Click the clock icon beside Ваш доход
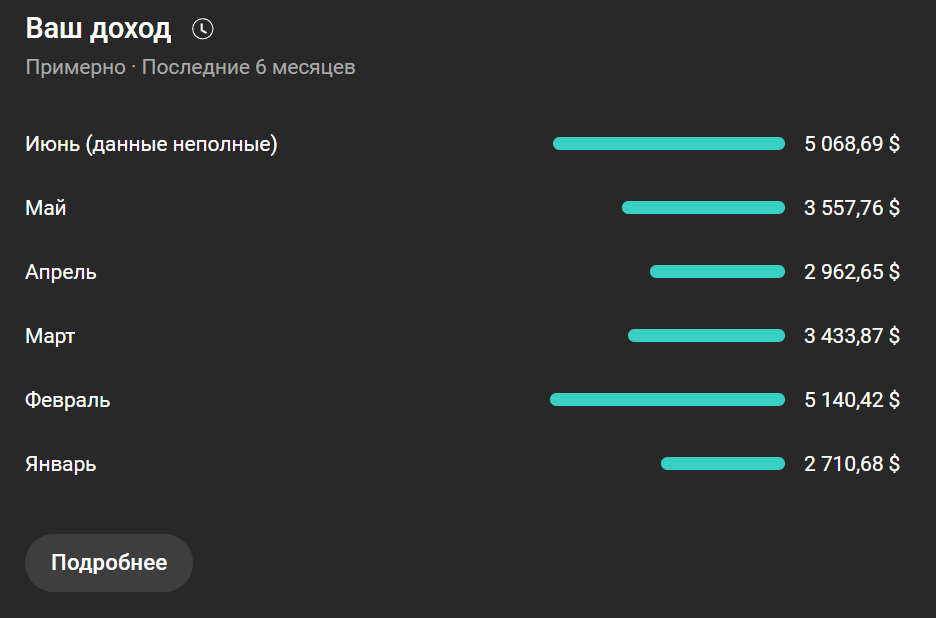The width and height of the screenshot is (936, 618). click(203, 29)
